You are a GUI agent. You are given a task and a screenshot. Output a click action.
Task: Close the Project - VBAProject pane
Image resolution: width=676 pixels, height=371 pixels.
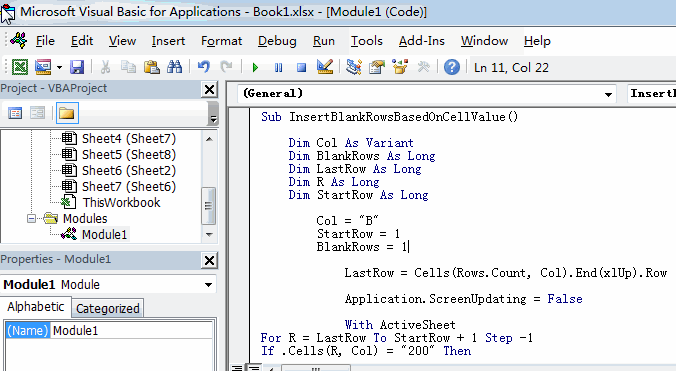click(210, 90)
